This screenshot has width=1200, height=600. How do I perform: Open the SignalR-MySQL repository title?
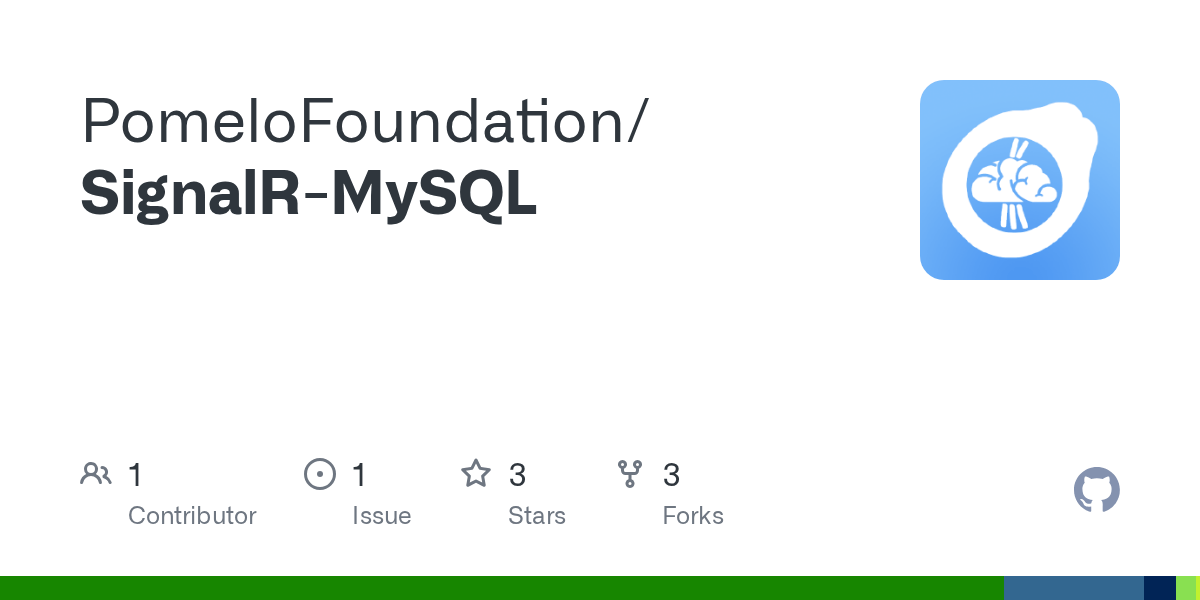(309, 193)
